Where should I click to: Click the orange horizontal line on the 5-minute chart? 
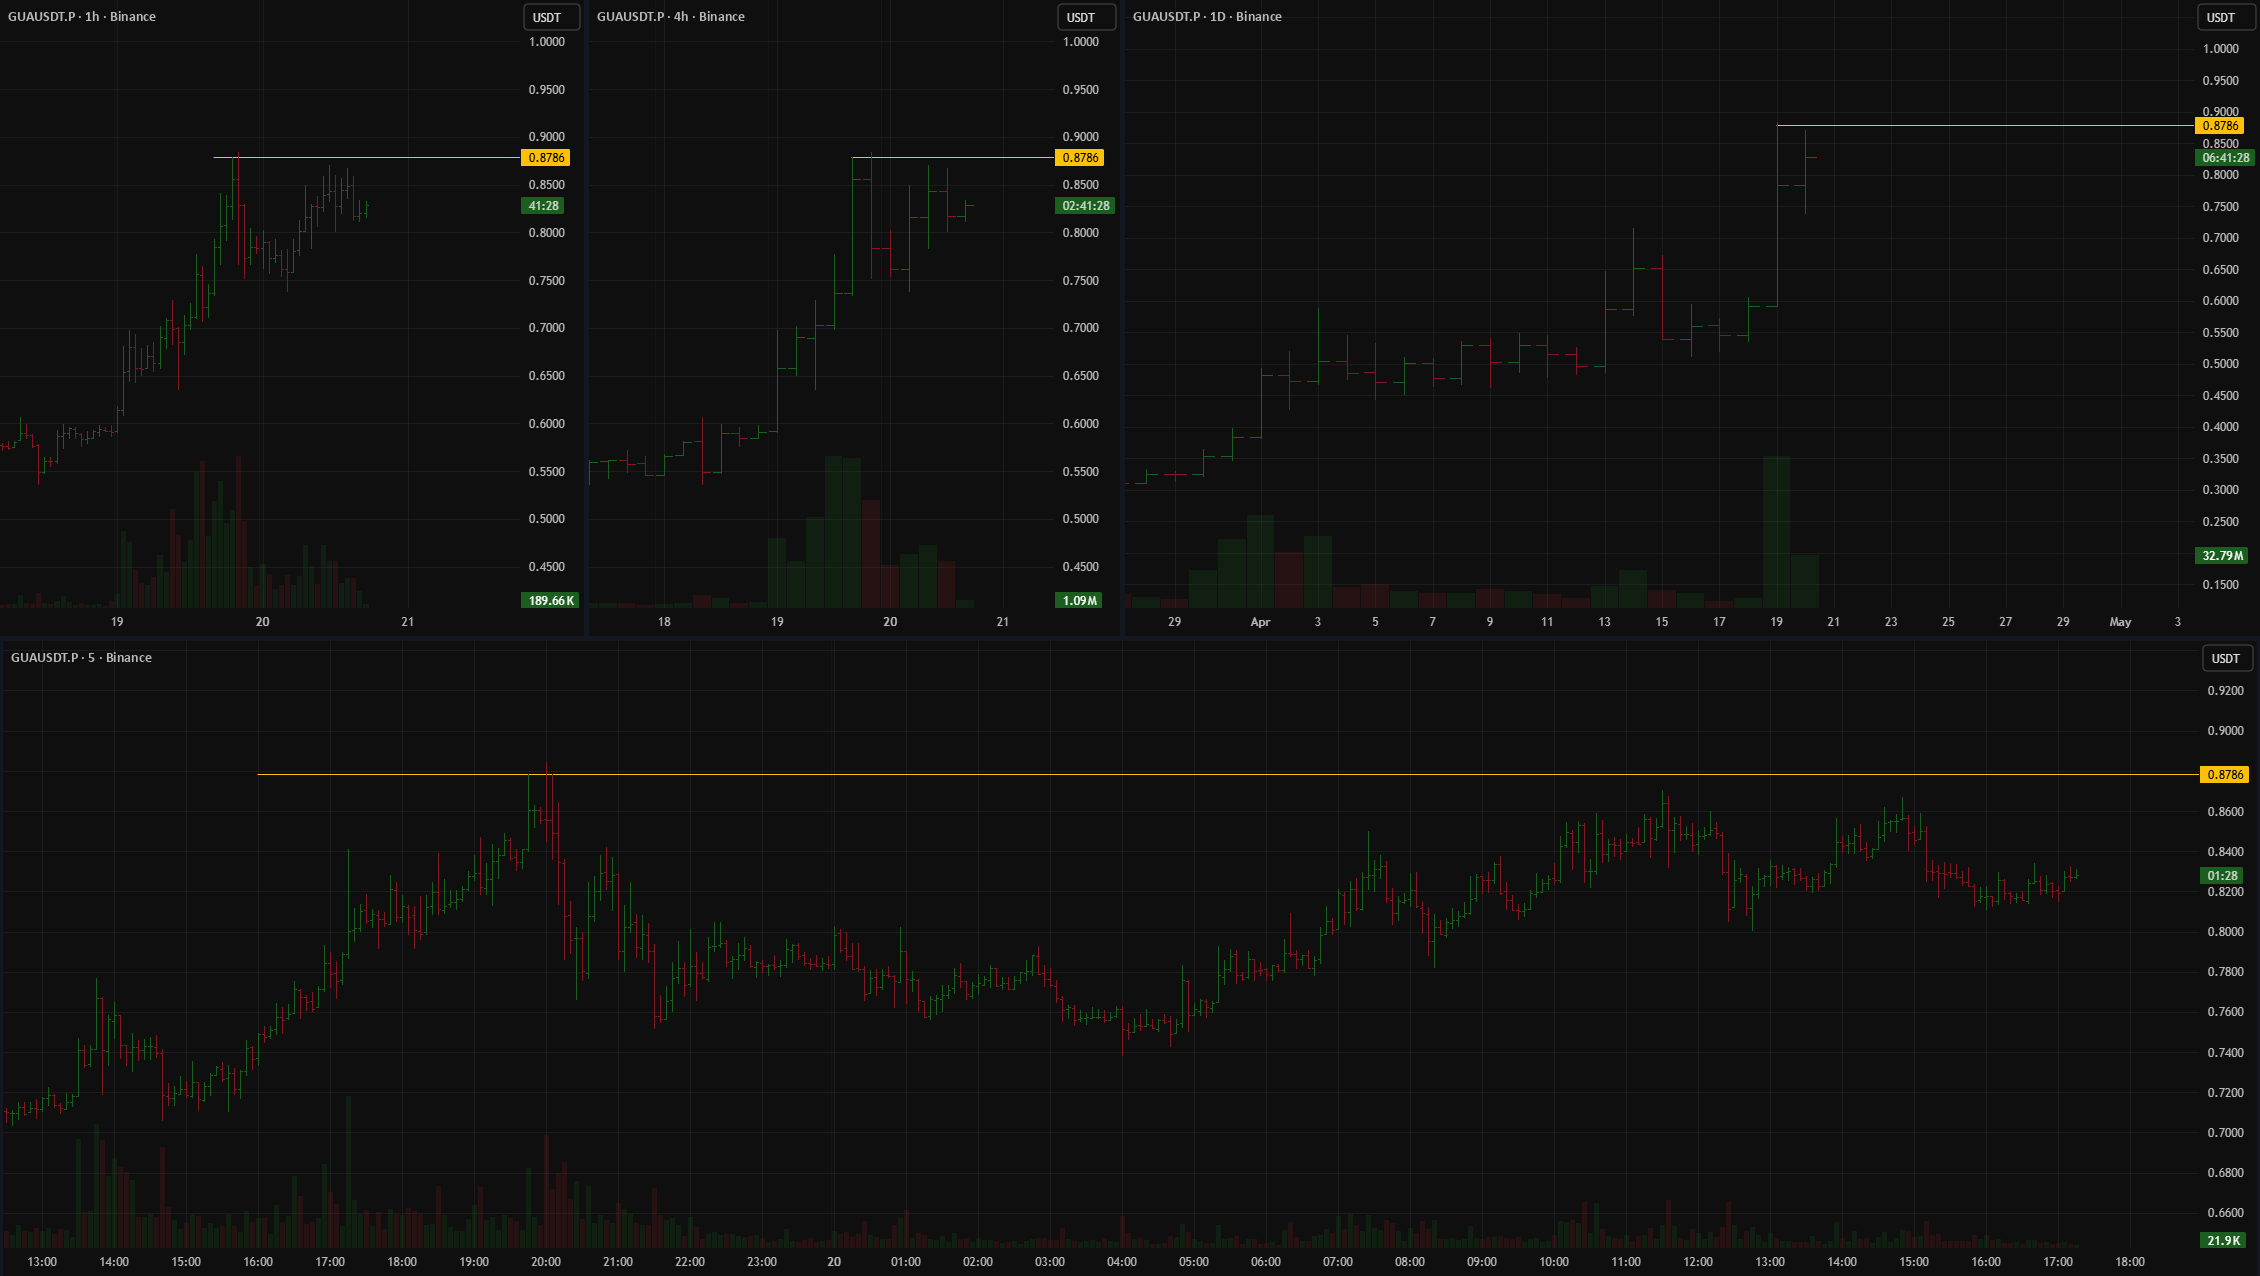click(x=1200, y=775)
